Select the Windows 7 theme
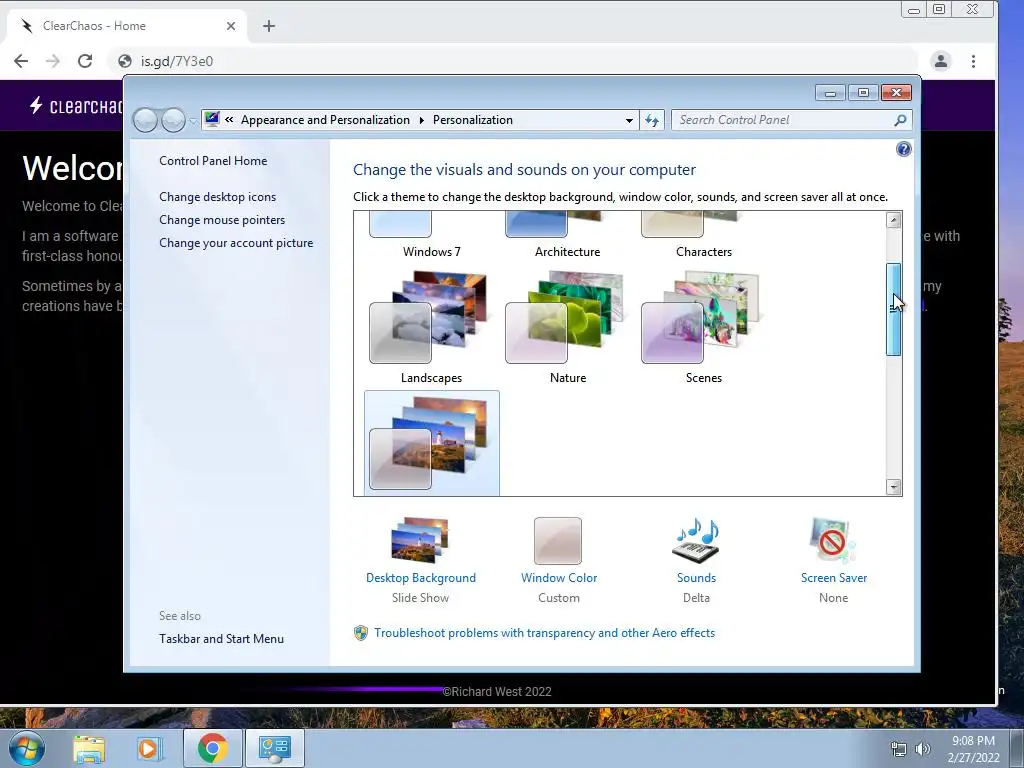1024x768 pixels. tap(431, 236)
